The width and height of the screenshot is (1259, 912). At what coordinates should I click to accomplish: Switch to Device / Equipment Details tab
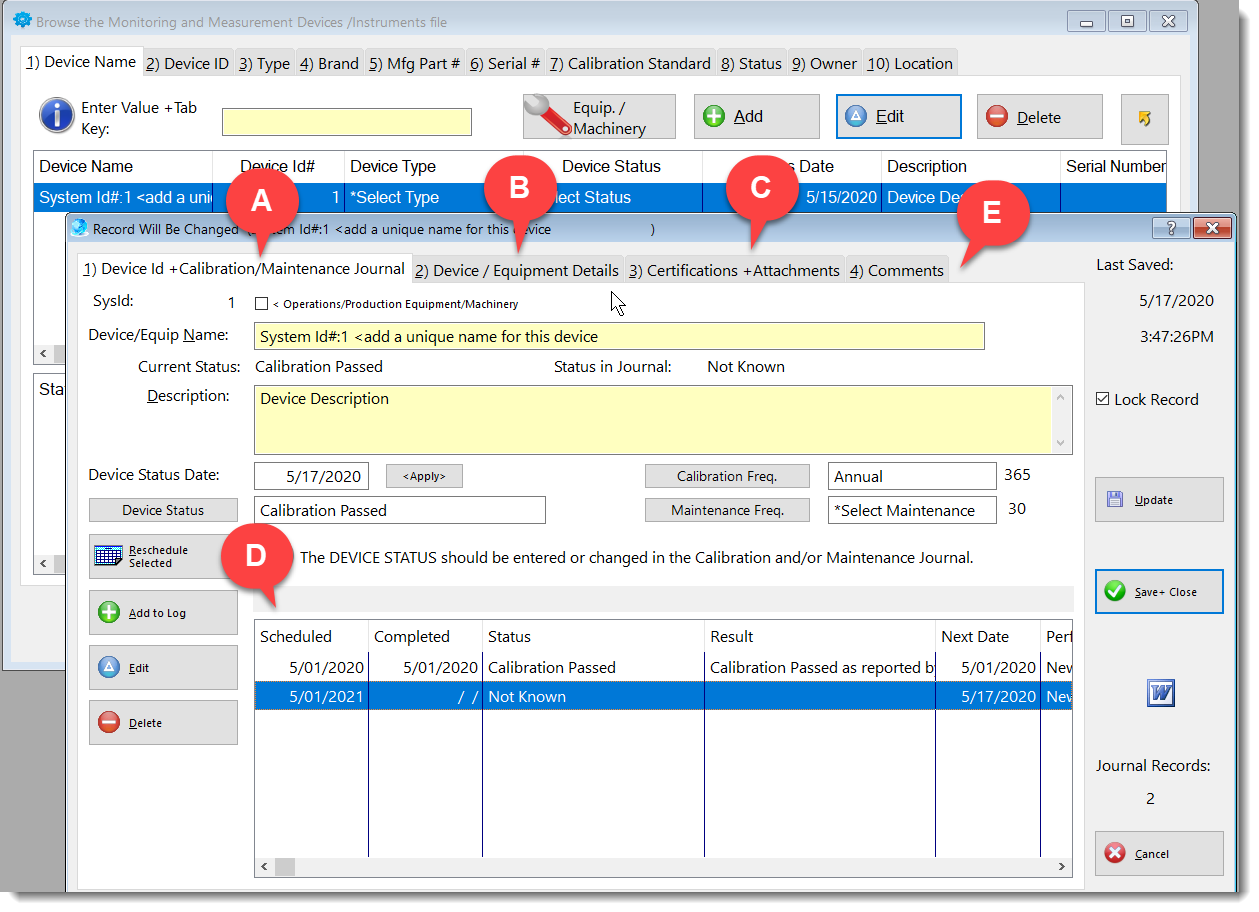516,270
